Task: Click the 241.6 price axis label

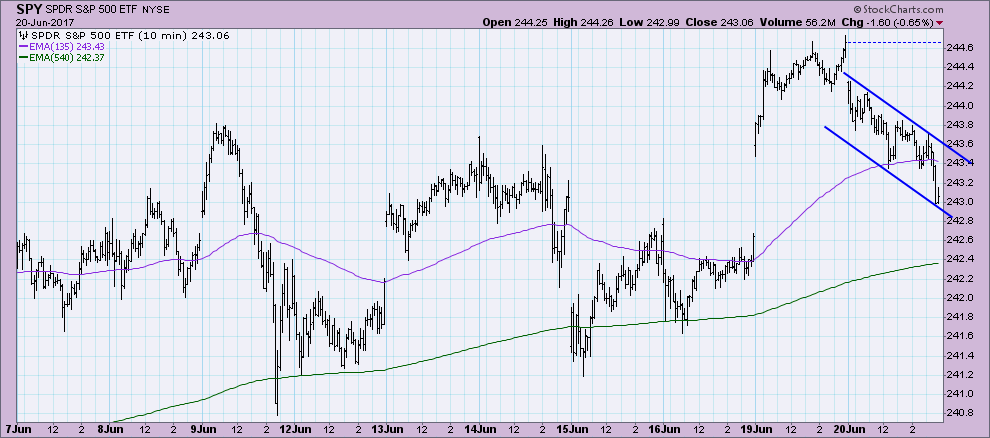Action: pos(960,336)
